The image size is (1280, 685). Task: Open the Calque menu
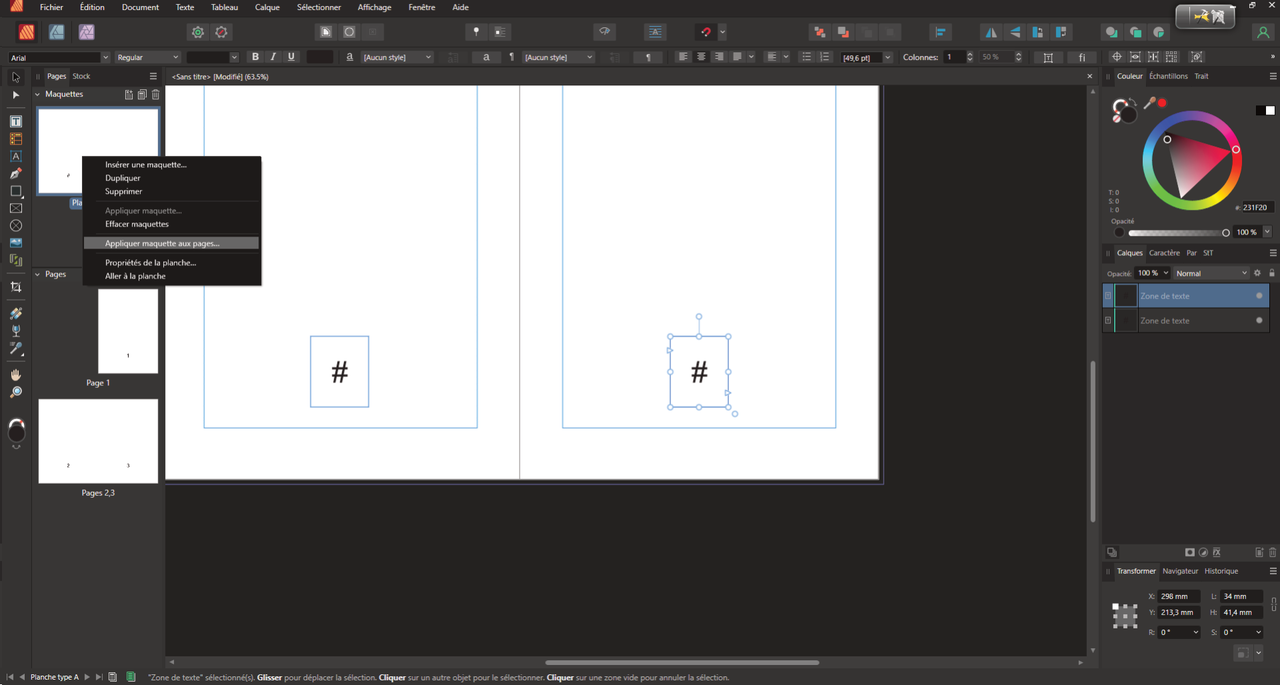267,7
